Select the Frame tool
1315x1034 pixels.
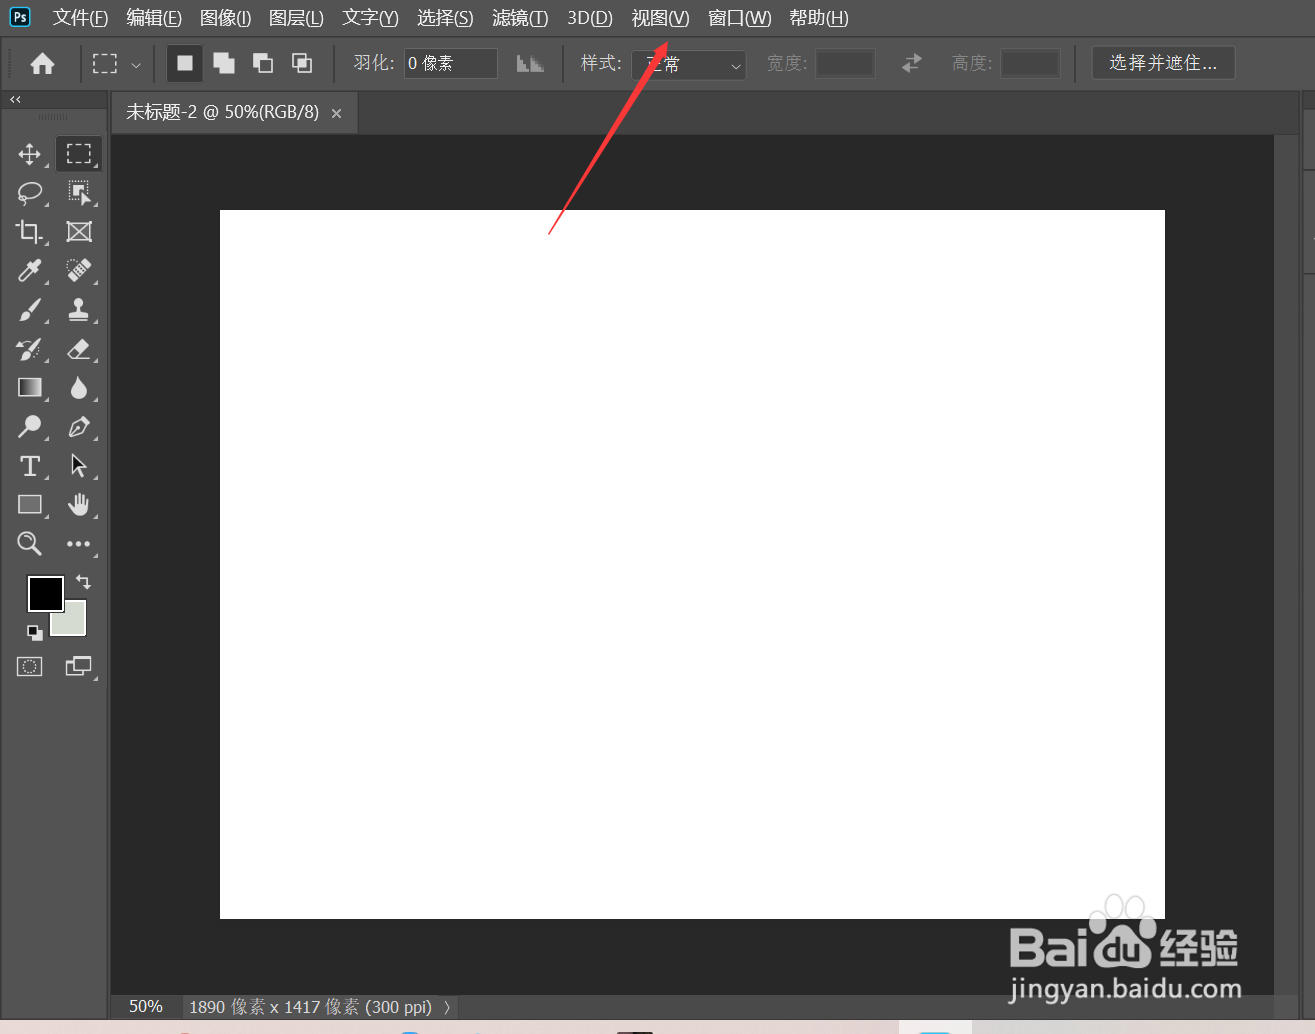pos(79,232)
